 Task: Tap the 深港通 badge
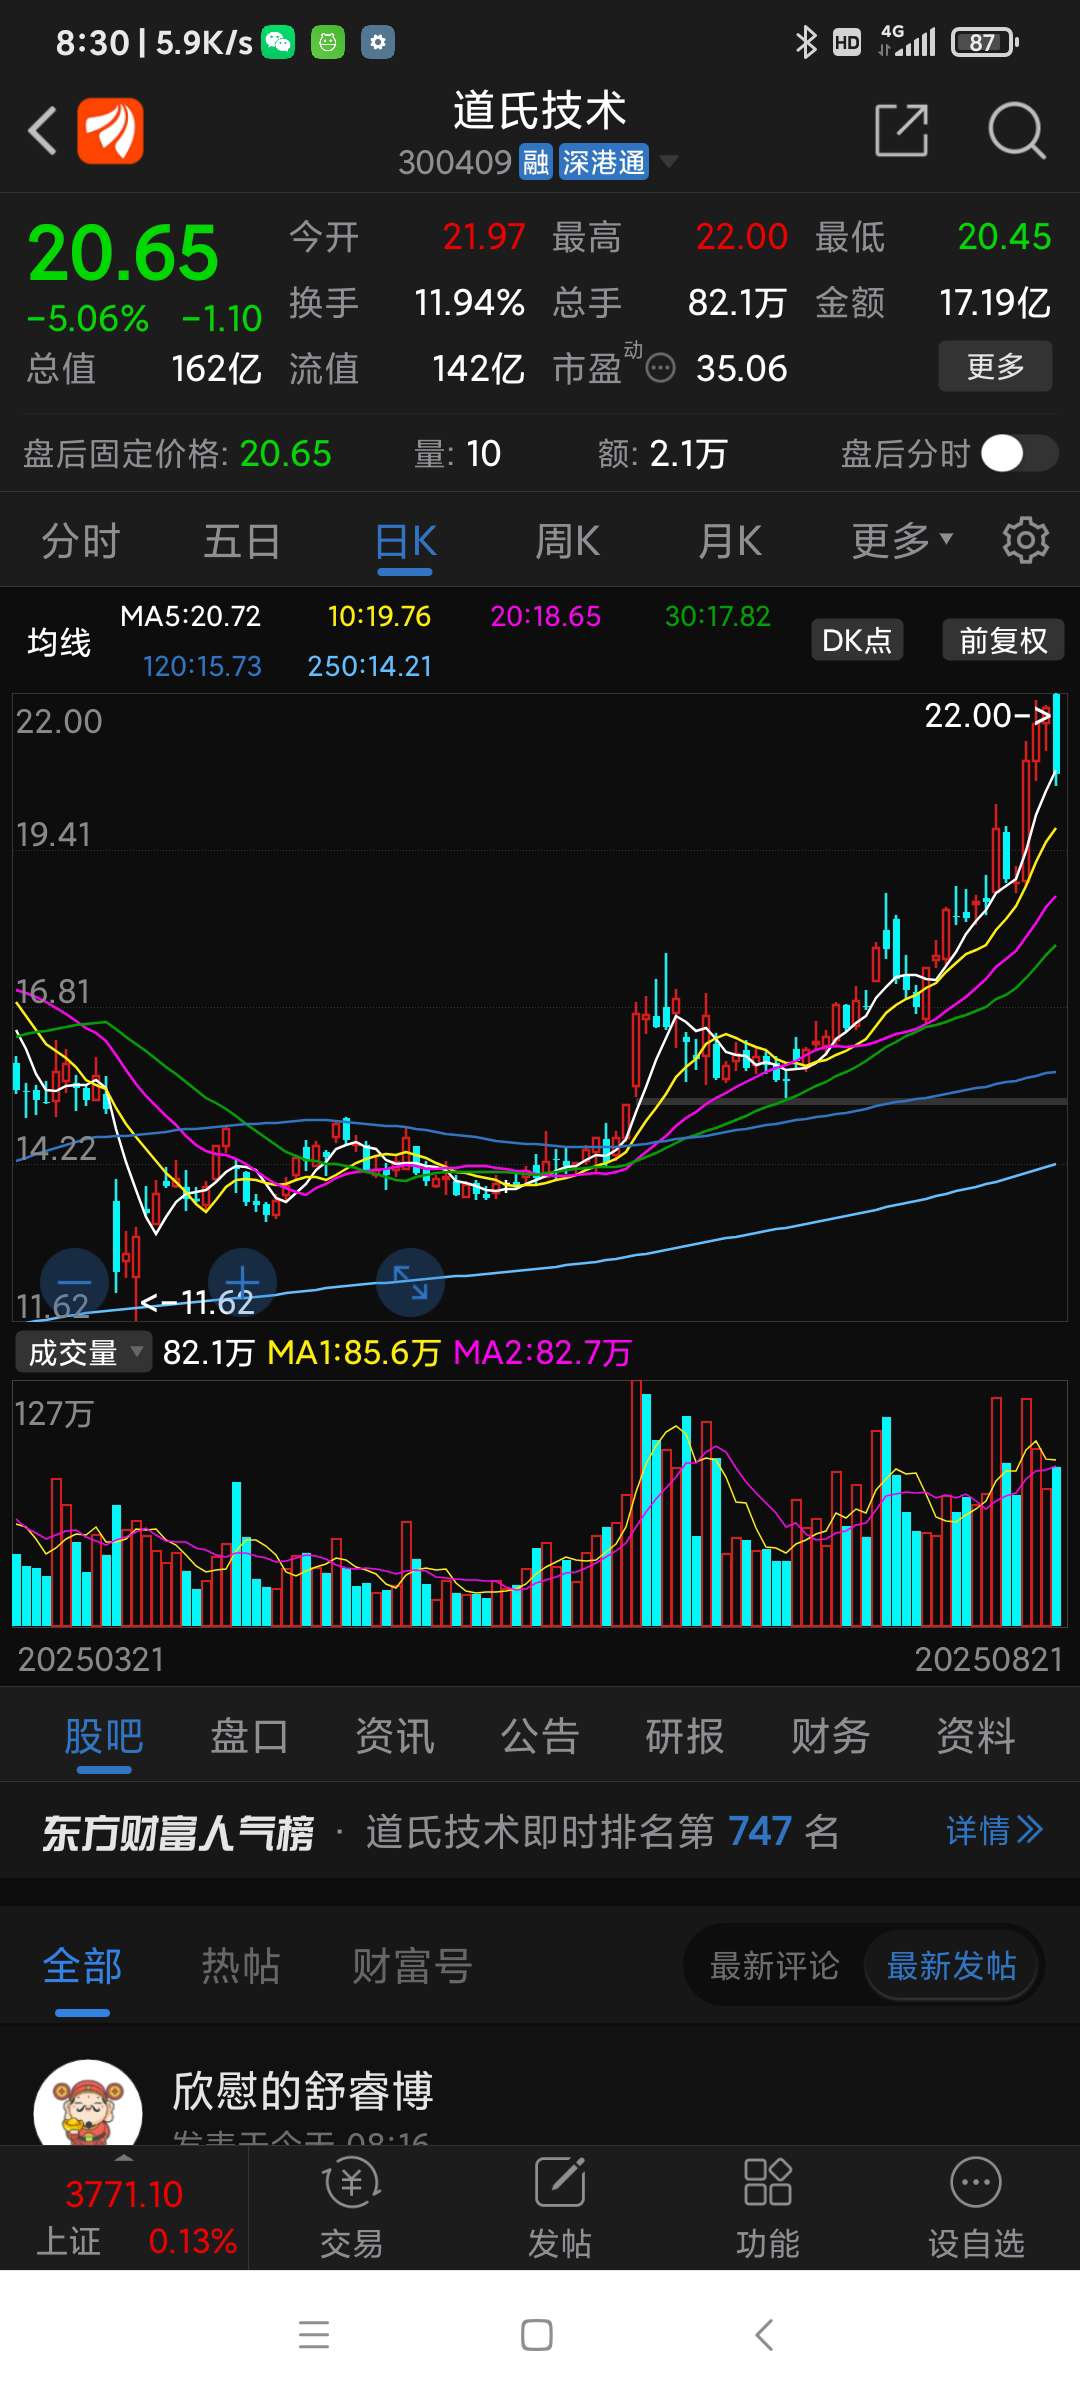pyautogui.click(x=603, y=162)
